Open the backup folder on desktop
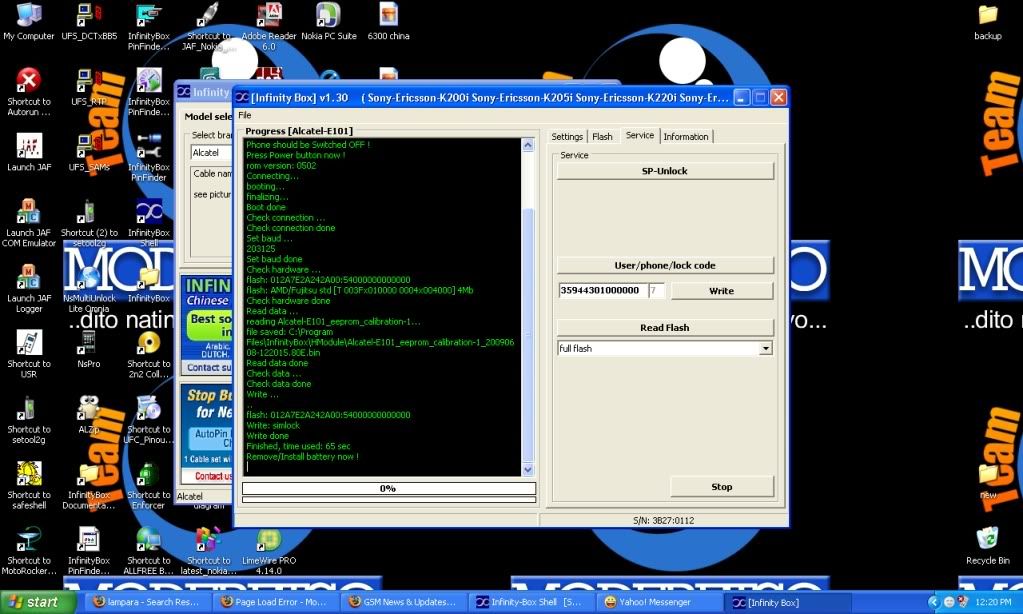Viewport: 1023px width, 614px height. pyautogui.click(x=987, y=17)
